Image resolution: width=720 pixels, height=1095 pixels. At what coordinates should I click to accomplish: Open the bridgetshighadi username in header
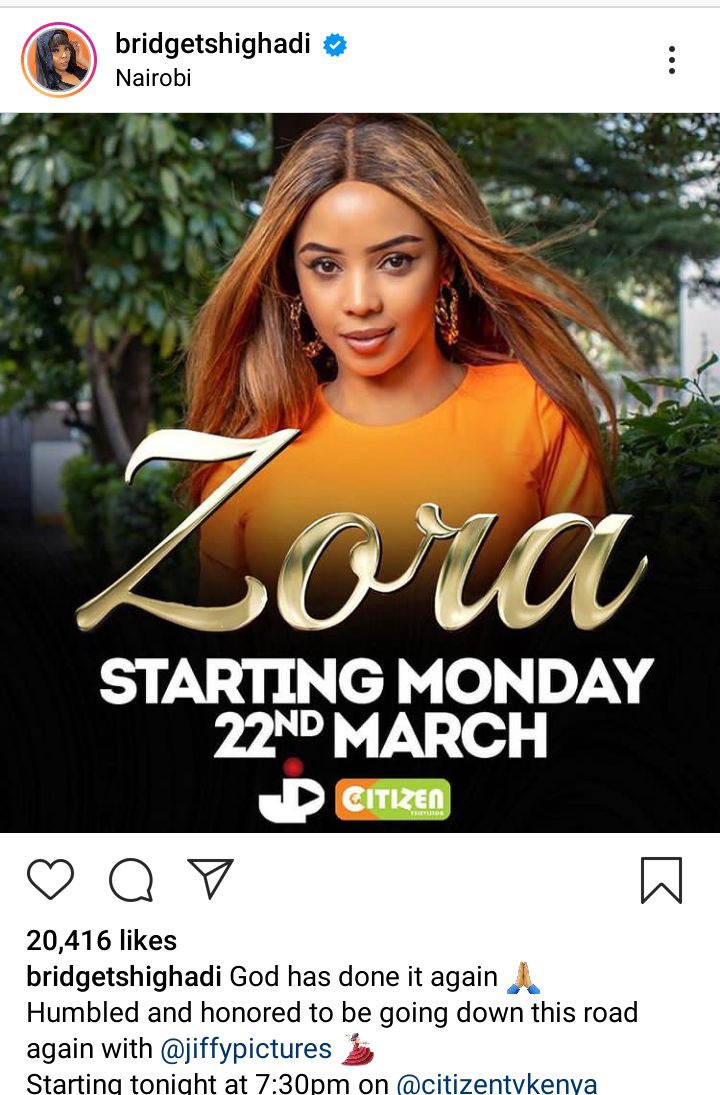212,44
